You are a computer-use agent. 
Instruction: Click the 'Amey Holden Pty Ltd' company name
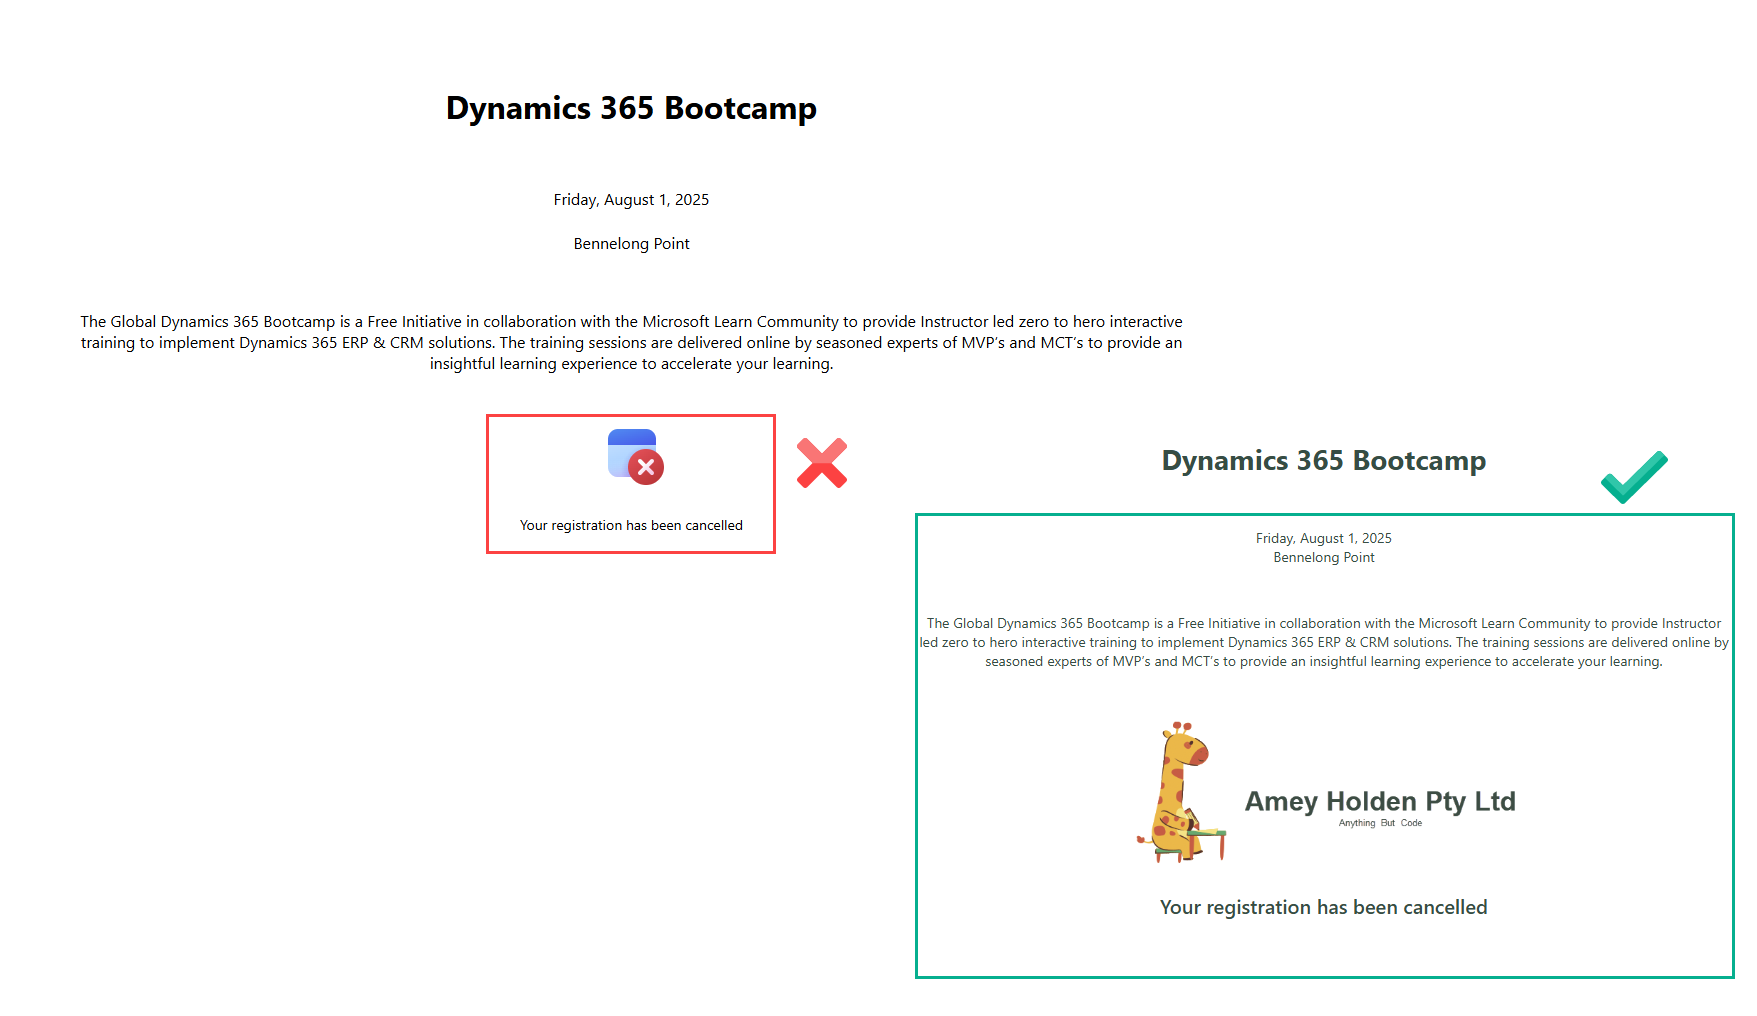(1380, 801)
